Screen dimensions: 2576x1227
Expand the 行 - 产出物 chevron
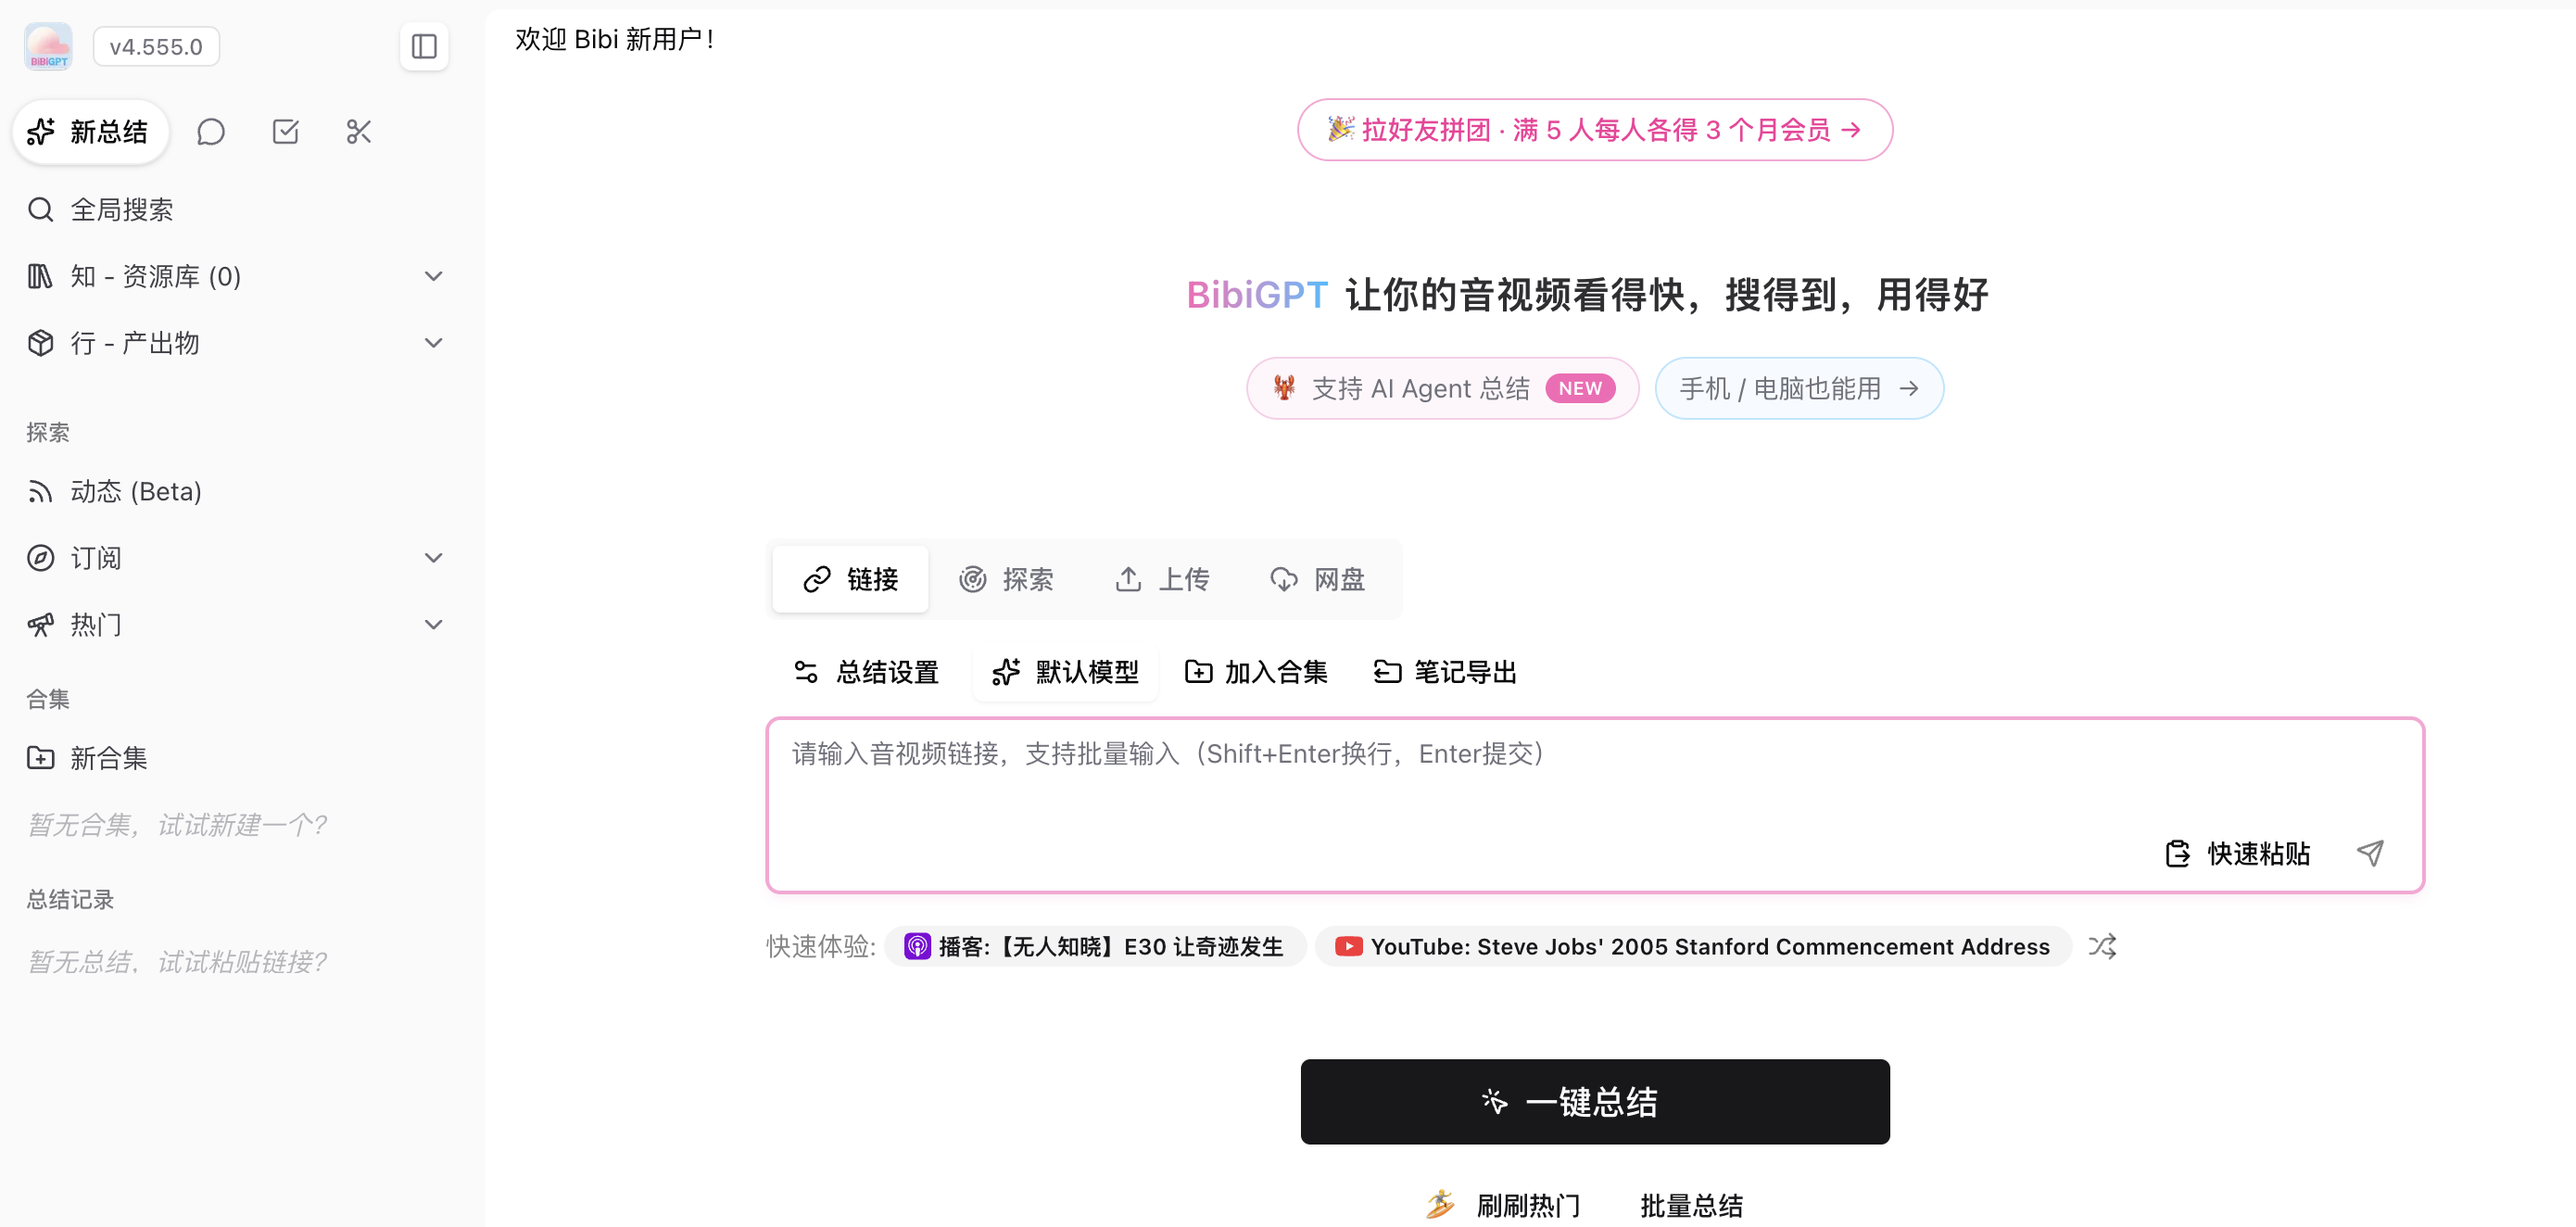point(433,343)
